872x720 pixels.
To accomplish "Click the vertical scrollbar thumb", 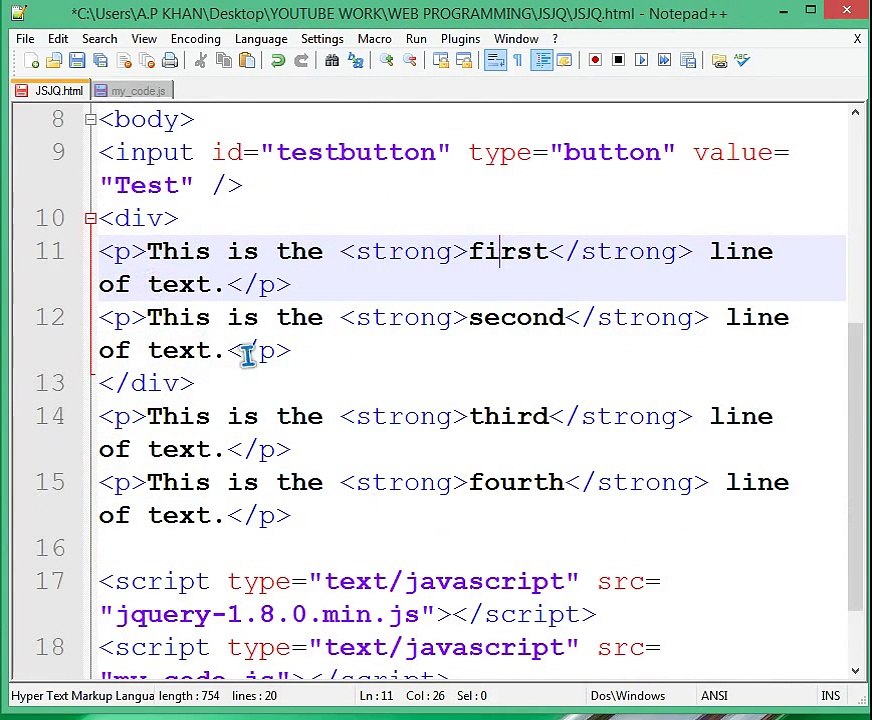I will click(855, 467).
